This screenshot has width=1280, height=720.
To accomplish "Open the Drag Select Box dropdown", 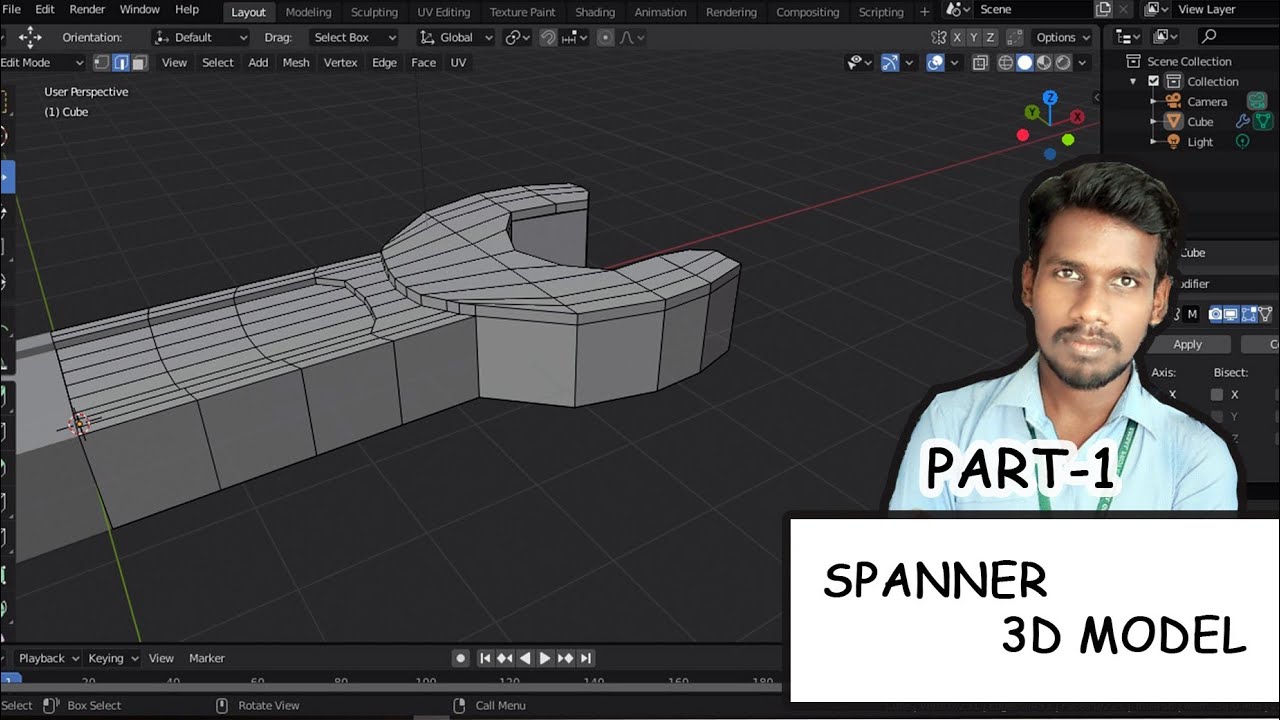I will (353, 37).
